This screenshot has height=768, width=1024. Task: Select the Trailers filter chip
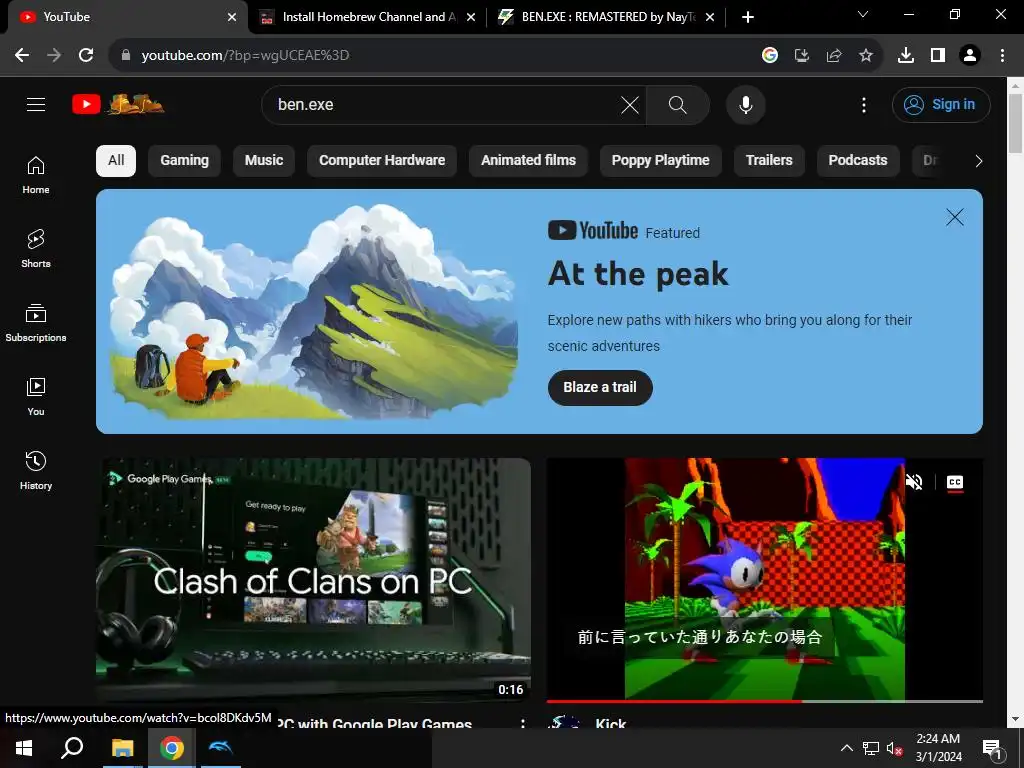pos(769,161)
